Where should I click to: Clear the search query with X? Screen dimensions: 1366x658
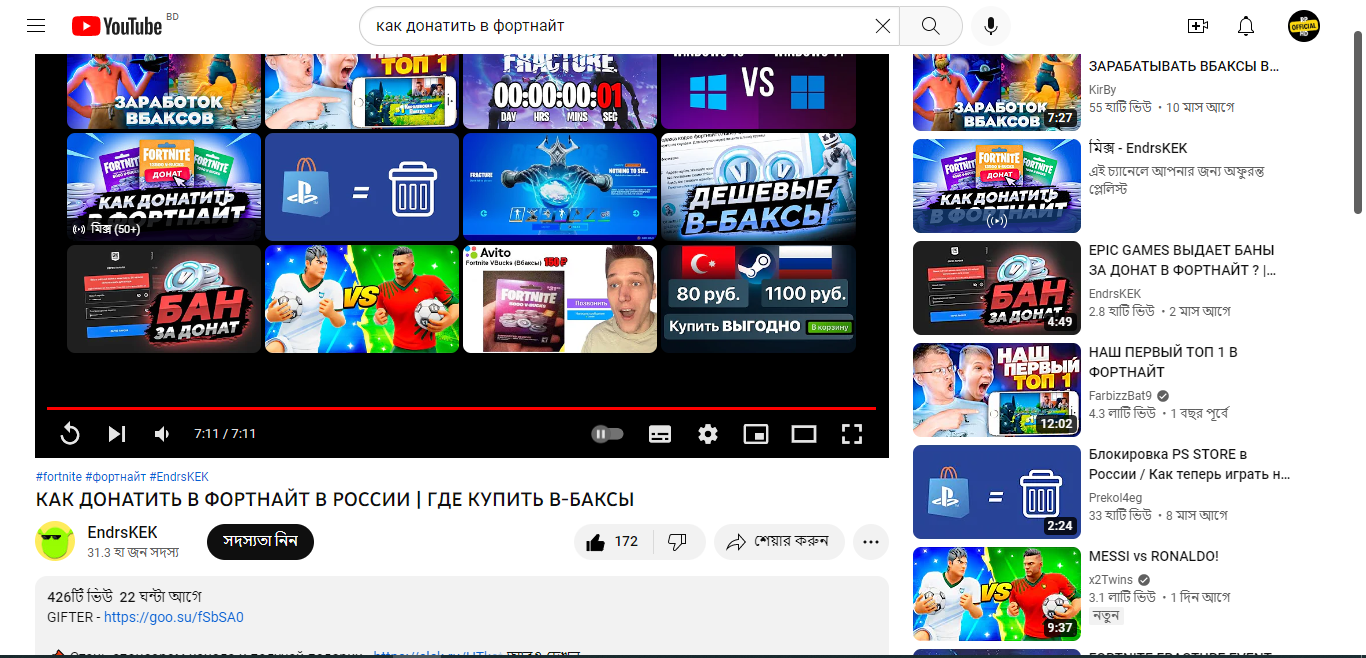point(883,26)
